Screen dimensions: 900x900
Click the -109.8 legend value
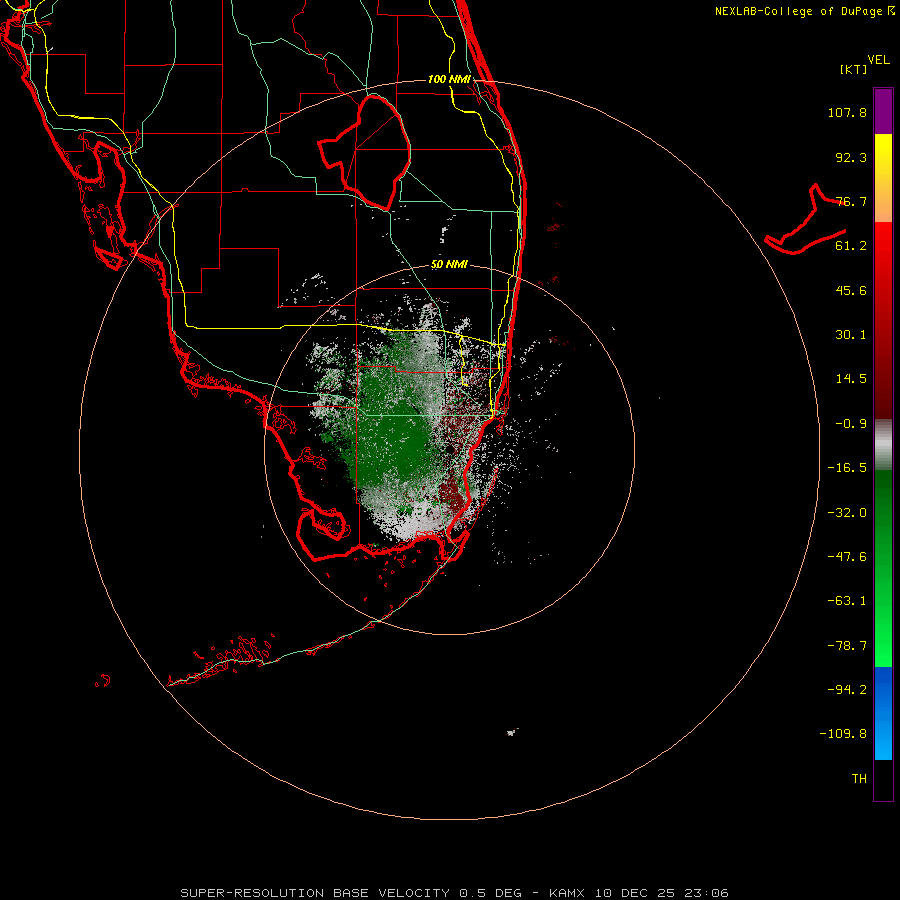(843, 734)
